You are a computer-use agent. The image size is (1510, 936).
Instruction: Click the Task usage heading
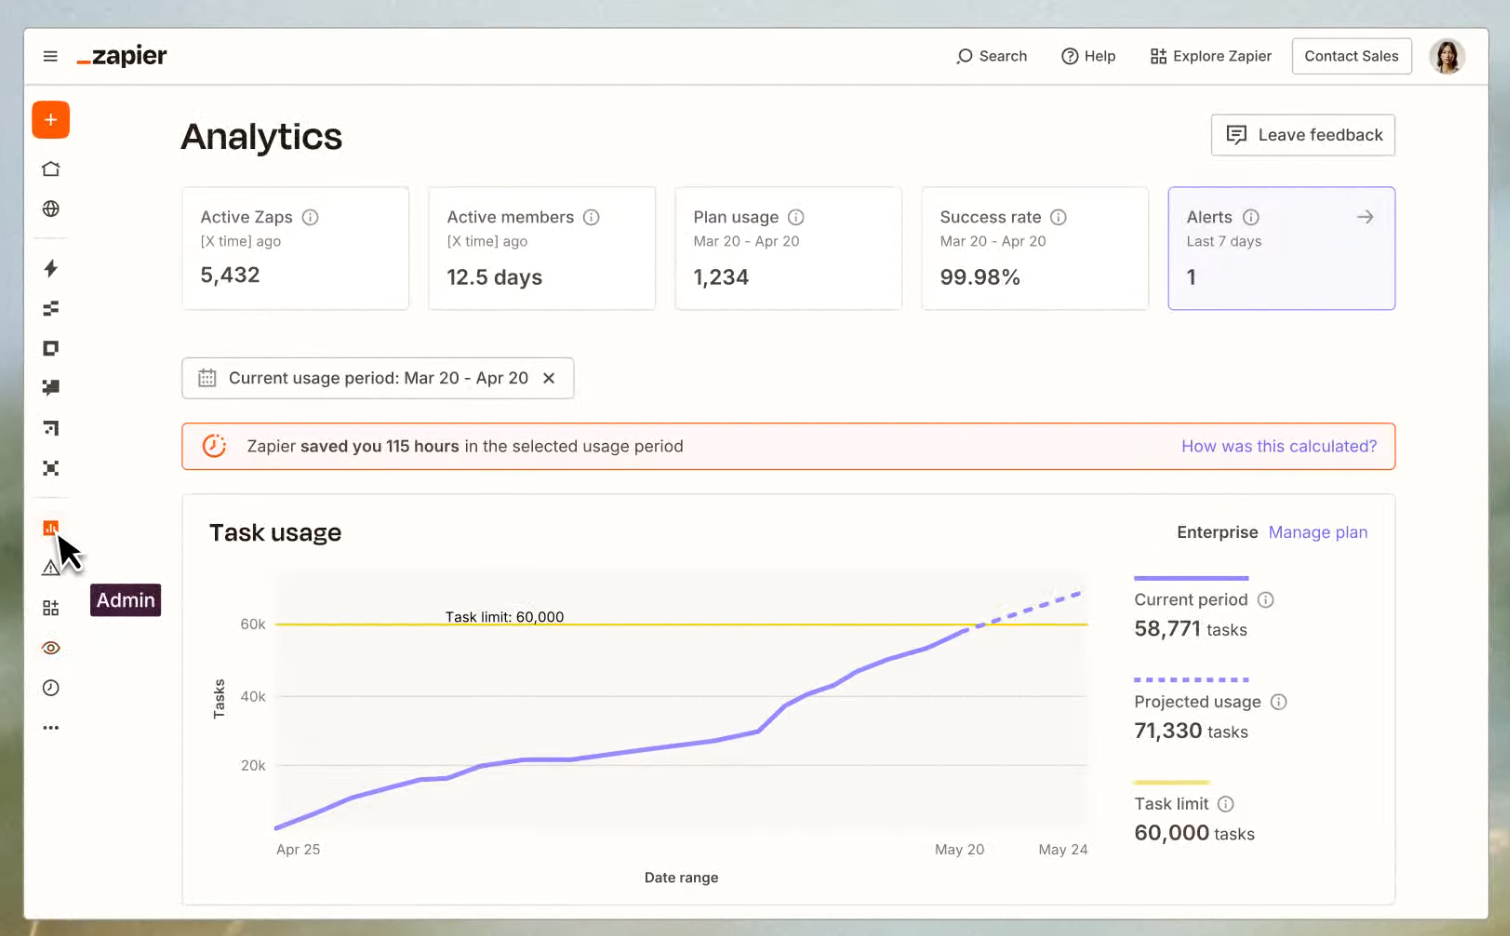[275, 533]
